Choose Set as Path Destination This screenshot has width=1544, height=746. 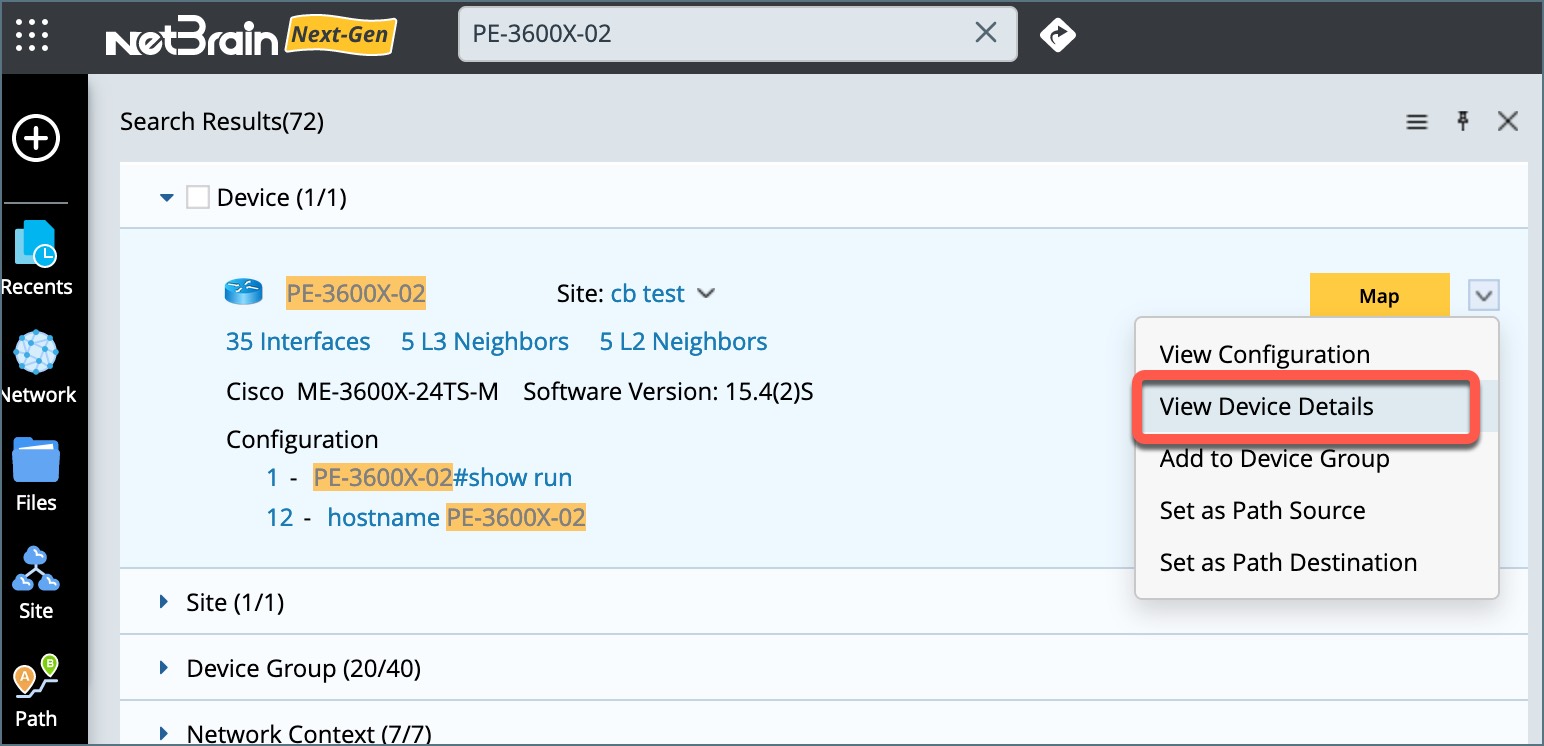click(x=1316, y=562)
